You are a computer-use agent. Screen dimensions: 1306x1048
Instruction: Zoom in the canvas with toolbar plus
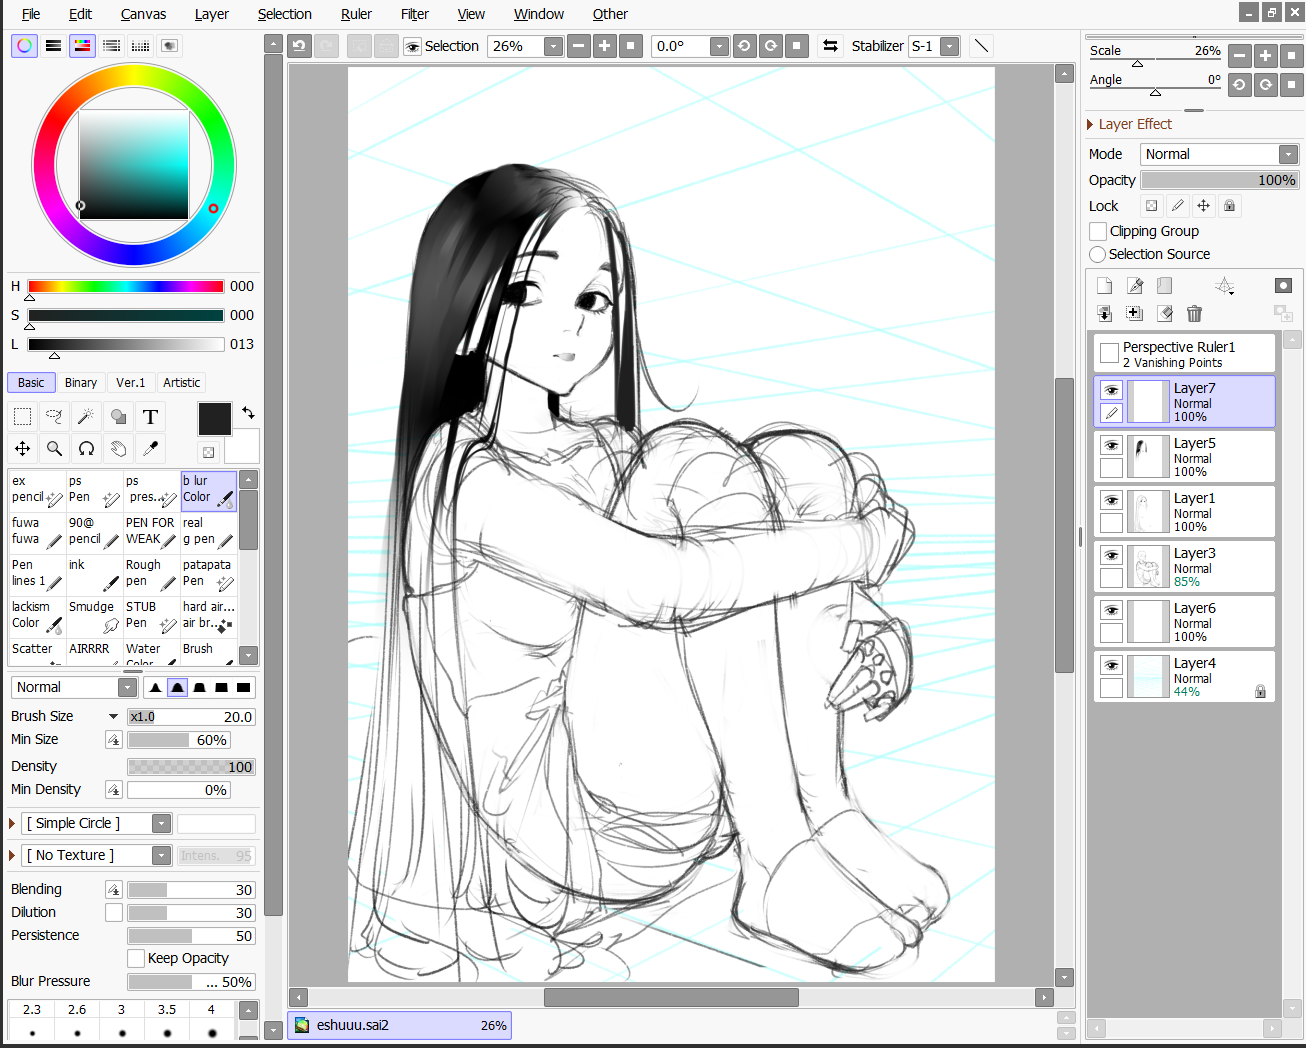click(x=605, y=46)
